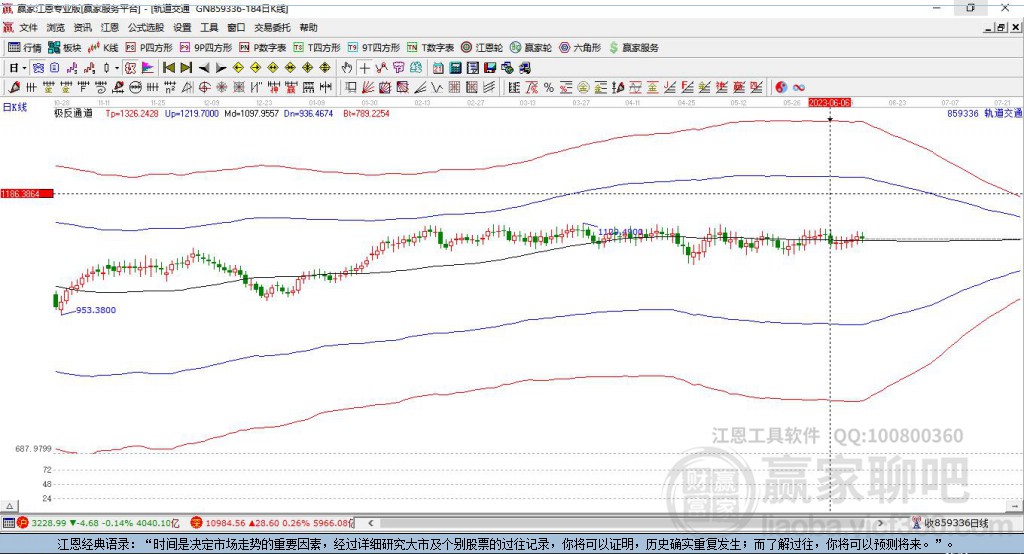1024x554 pixels.
Task: Open the 文件 menu
Action: point(28,27)
